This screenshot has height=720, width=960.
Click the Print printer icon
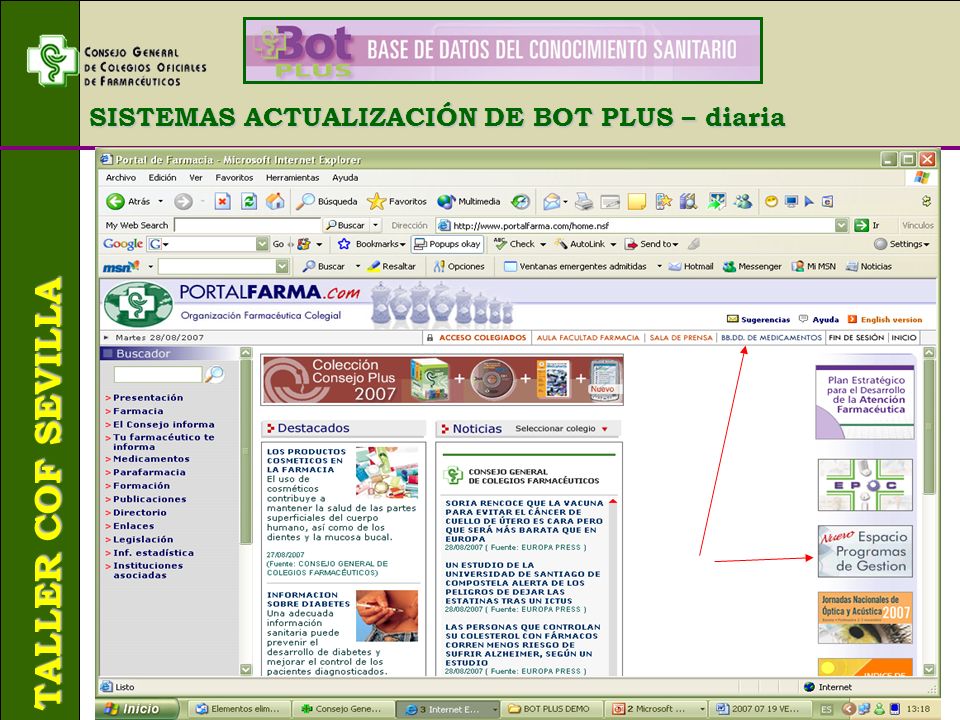coord(583,201)
